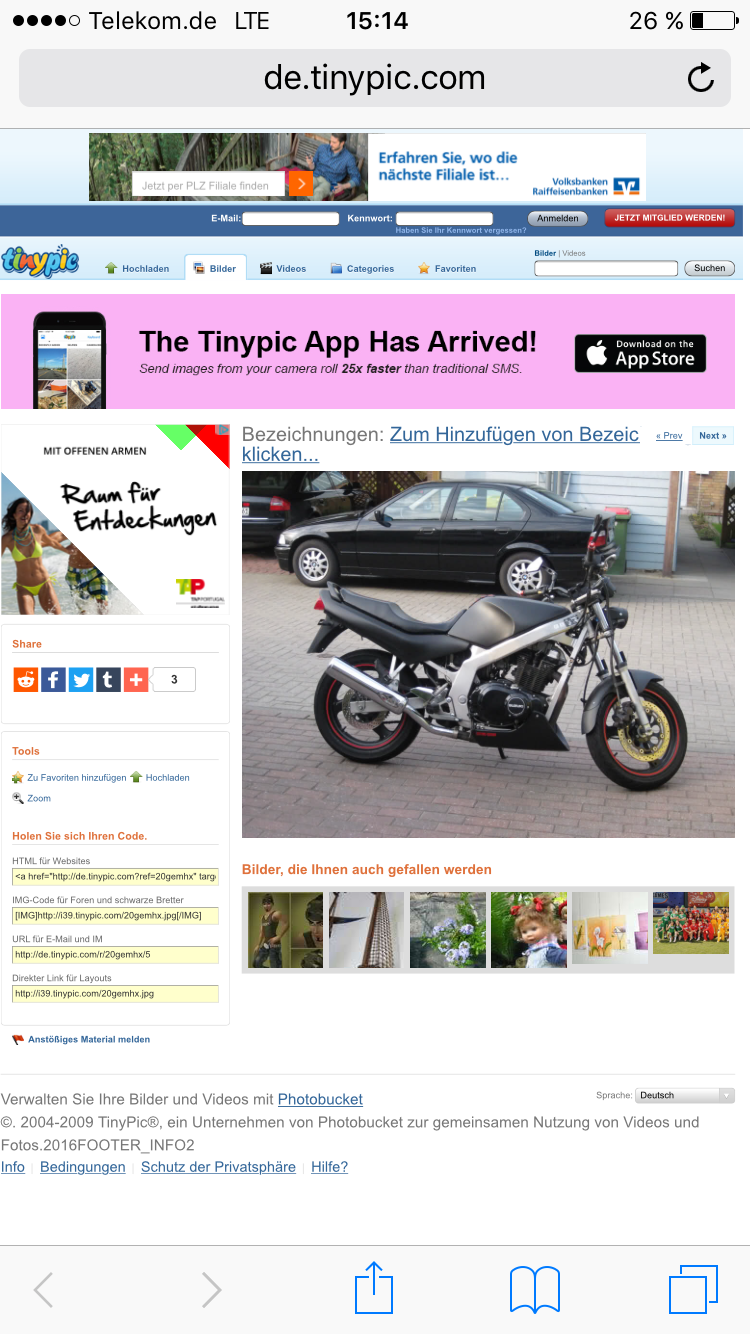750x1334 pixels.
Task: Open more sharing options plus icon
Action: click(136, 680)
